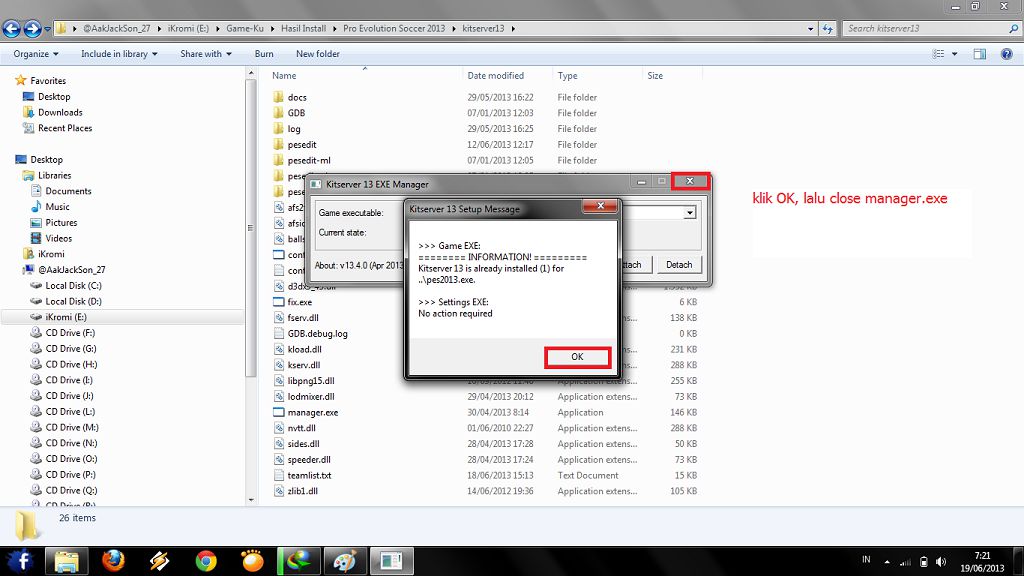Open Favorites in navigation pane
Image resolution: width=1024 pixels, height=576 pixels.
(48, 80)
